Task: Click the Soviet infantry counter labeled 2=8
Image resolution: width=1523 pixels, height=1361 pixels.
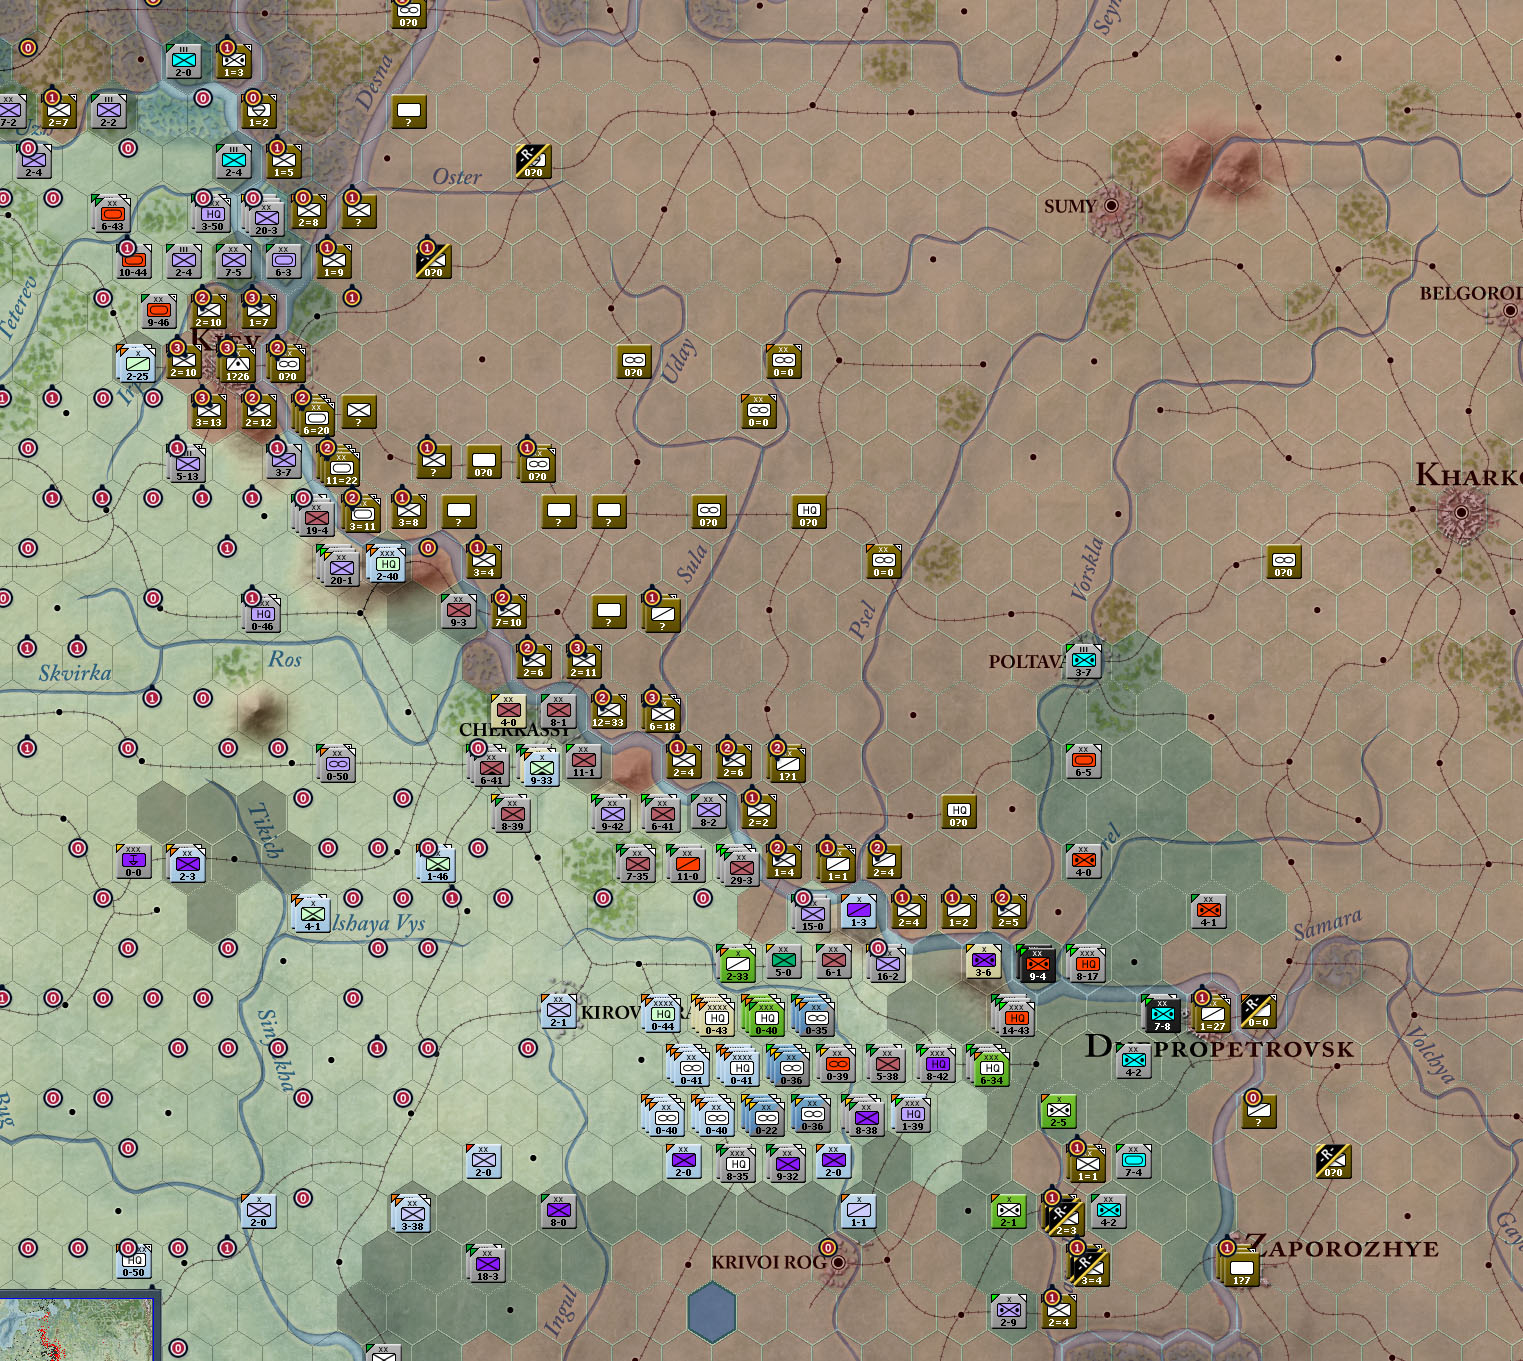Action: click(309, 212)
